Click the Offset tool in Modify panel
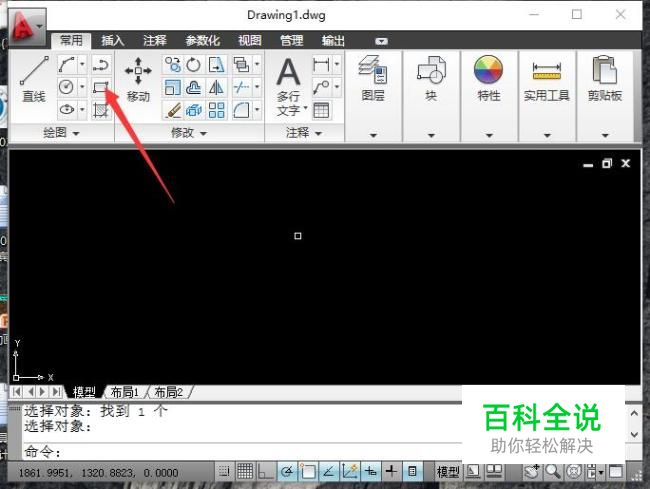The image size is (650, 489). click(x=194, y=87)
